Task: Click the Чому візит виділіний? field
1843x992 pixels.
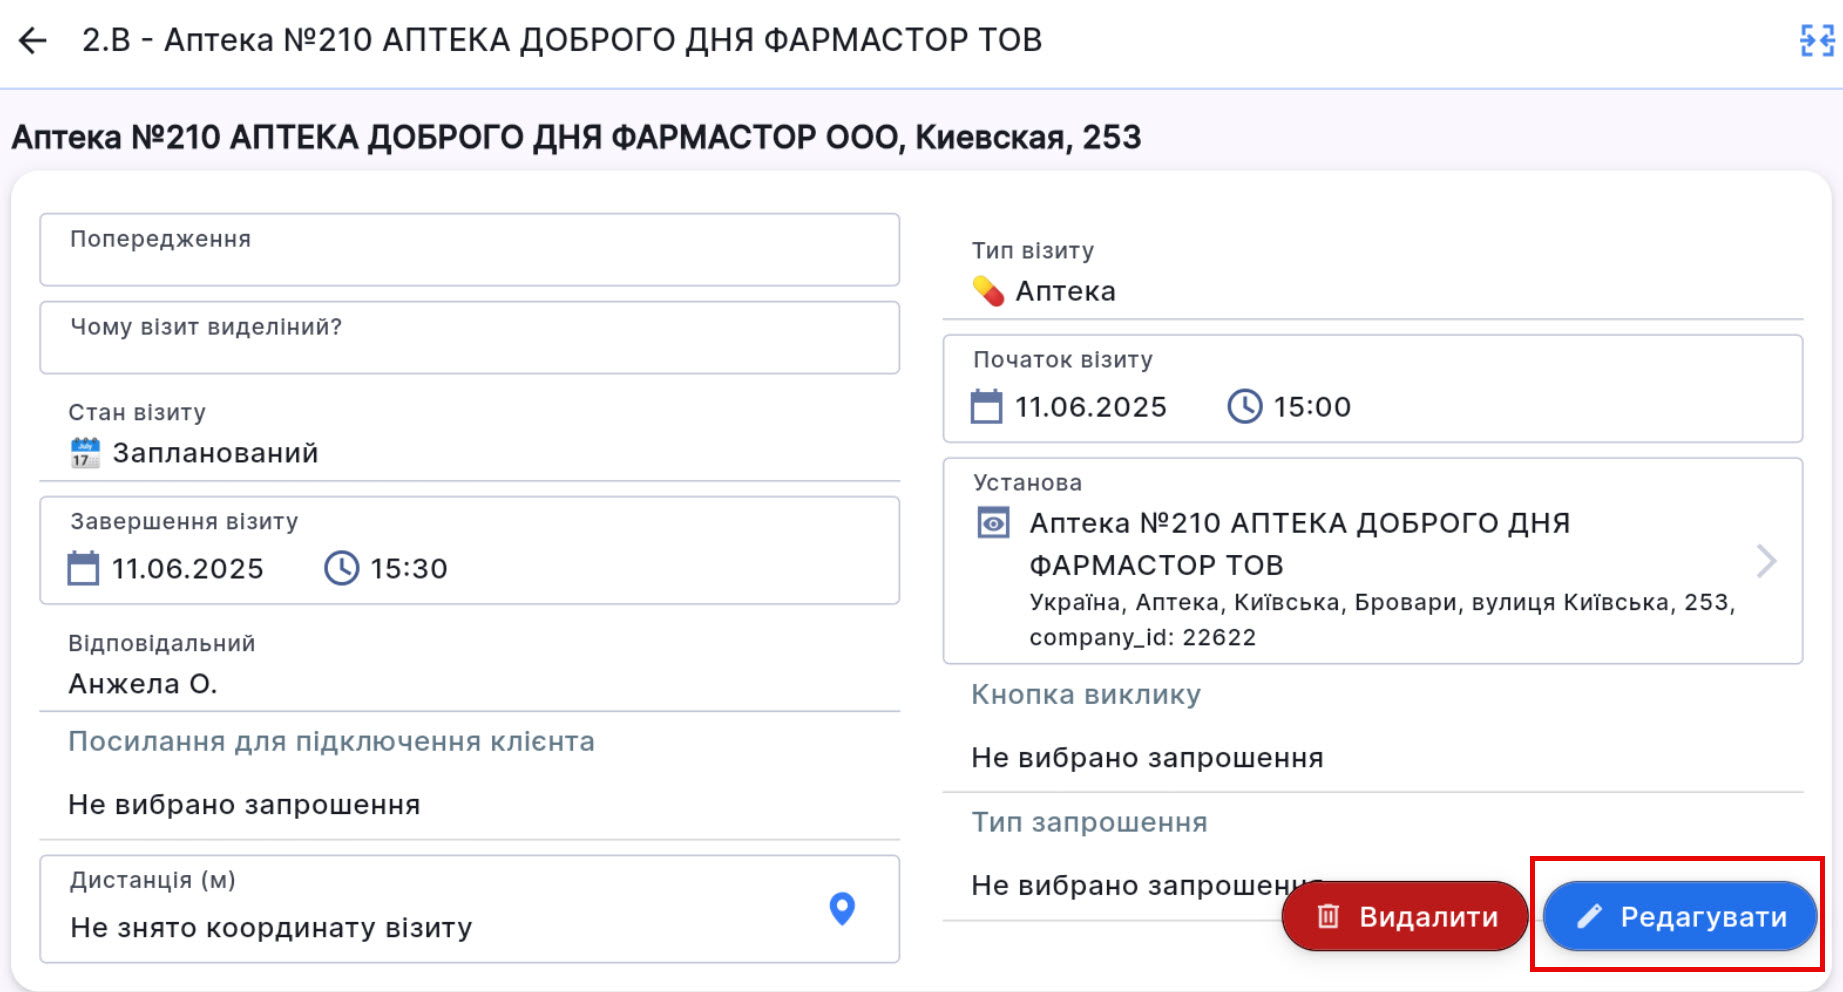Action: (x=469, y=338)
